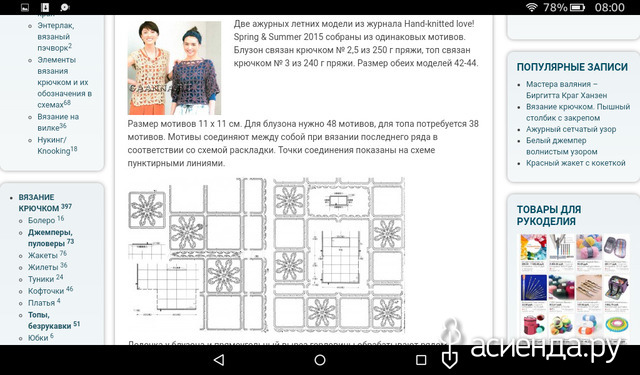Open the craft goods product images ad
The height and width of the screenshot is (375, 640).
tap(575, 288)
